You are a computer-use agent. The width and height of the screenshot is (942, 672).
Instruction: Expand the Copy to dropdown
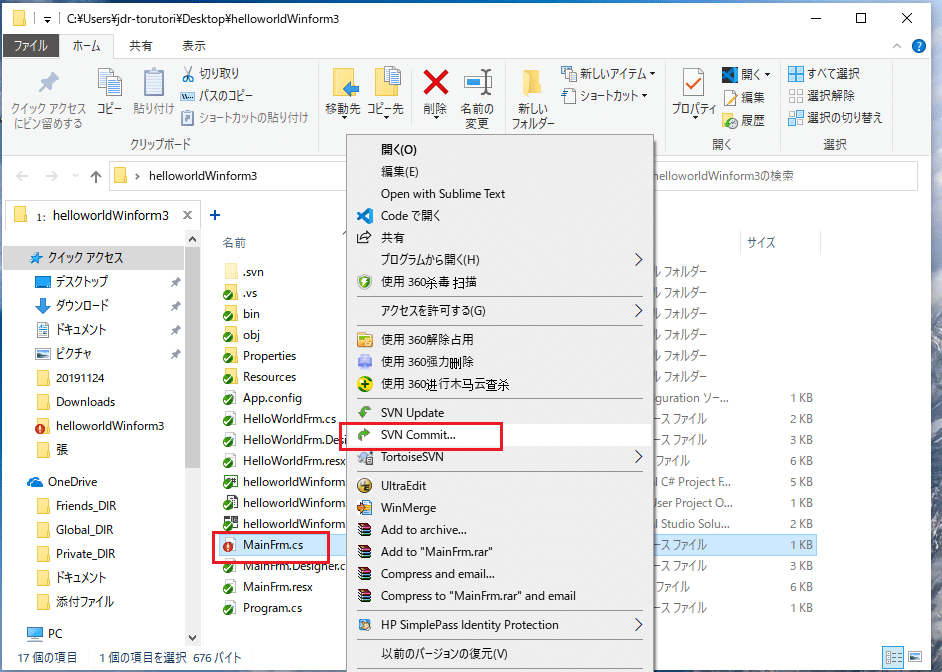click(385, 118)
